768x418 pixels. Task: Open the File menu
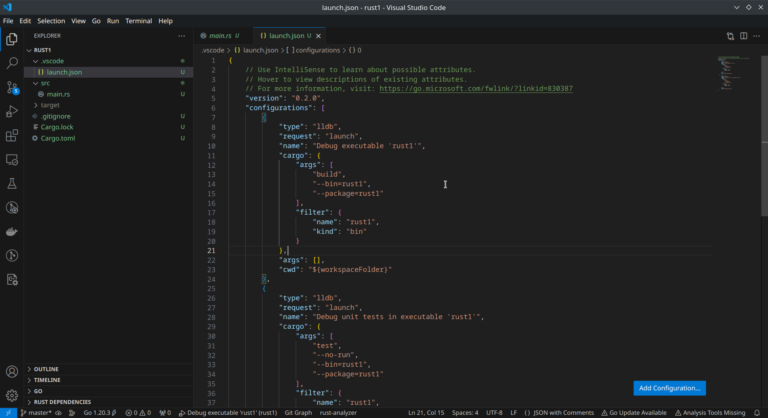click(8, 21)
